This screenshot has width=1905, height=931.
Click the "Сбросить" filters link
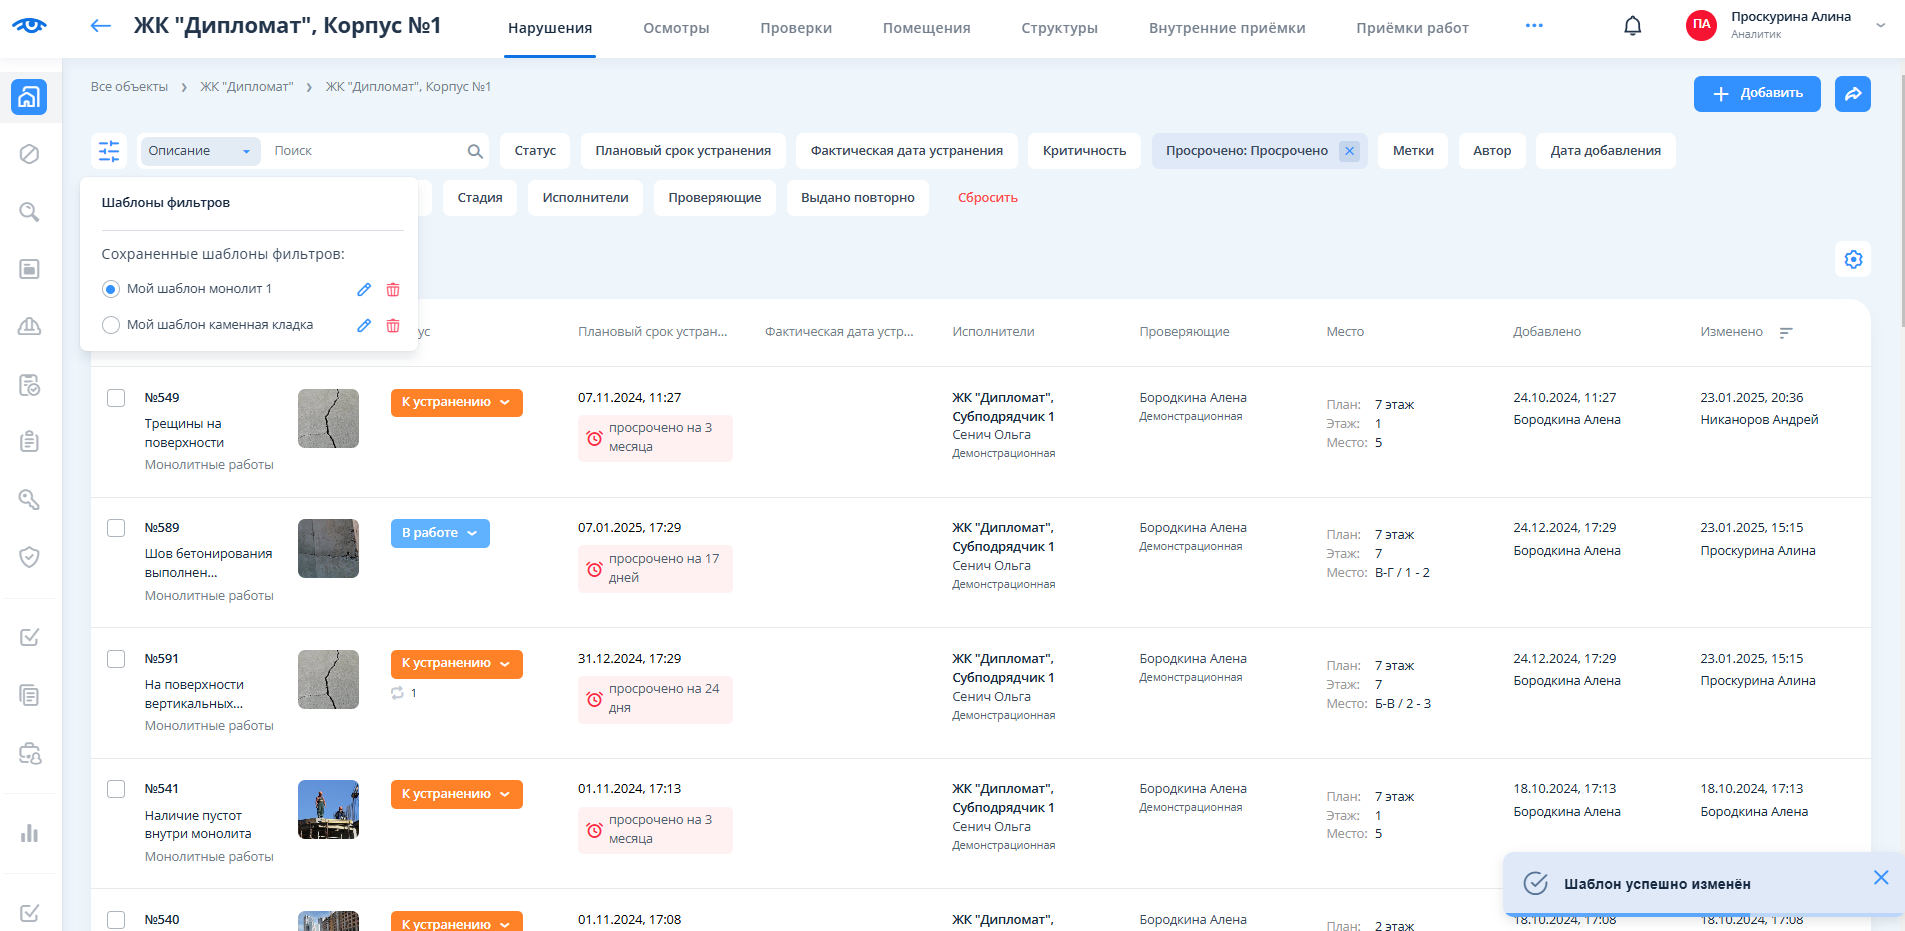click(x=987, y=198)
